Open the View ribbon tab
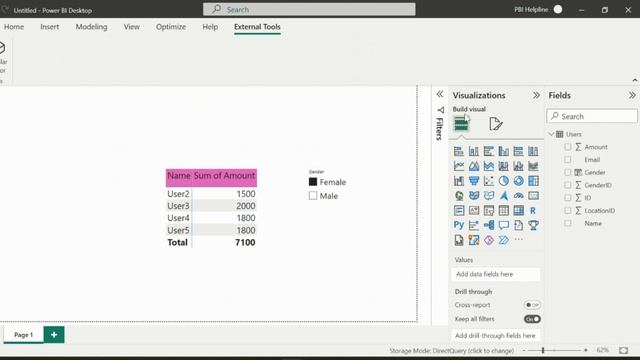640x360 pixels. pyautogui.click(x=131, y=27)
